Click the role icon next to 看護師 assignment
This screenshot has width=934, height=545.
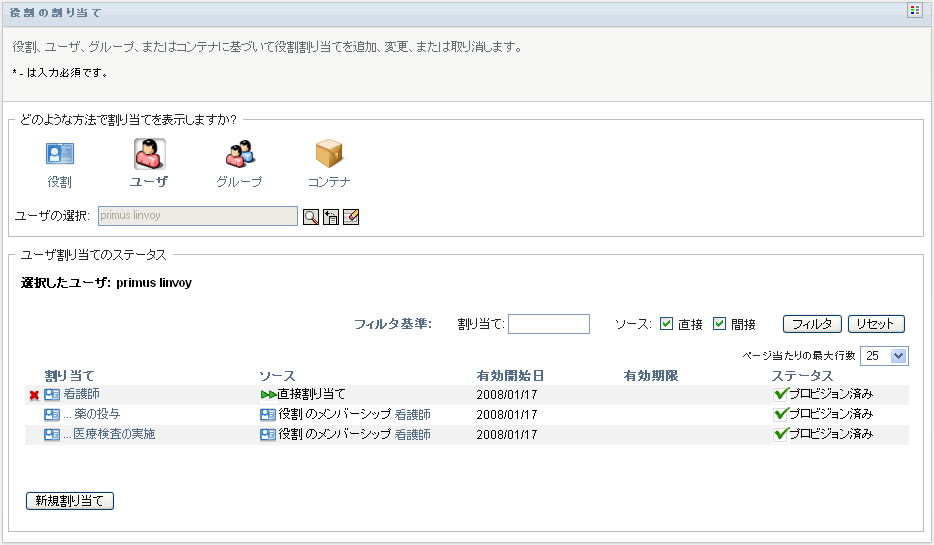(52, 394)
